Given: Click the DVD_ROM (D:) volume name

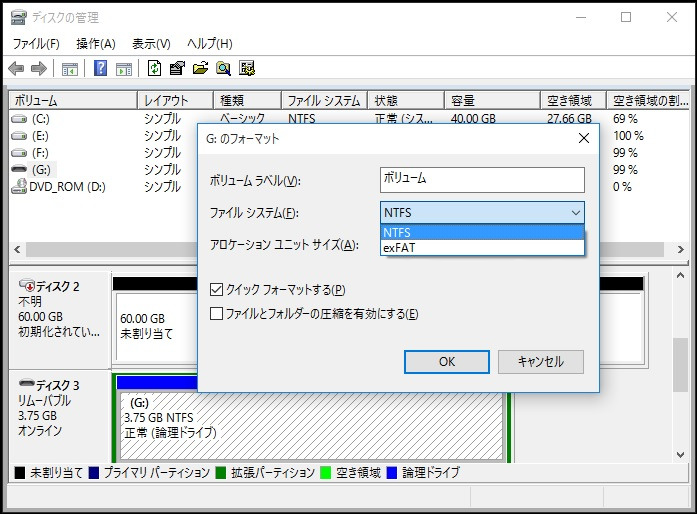Looking at the screenshot, I should pos(68,187).
